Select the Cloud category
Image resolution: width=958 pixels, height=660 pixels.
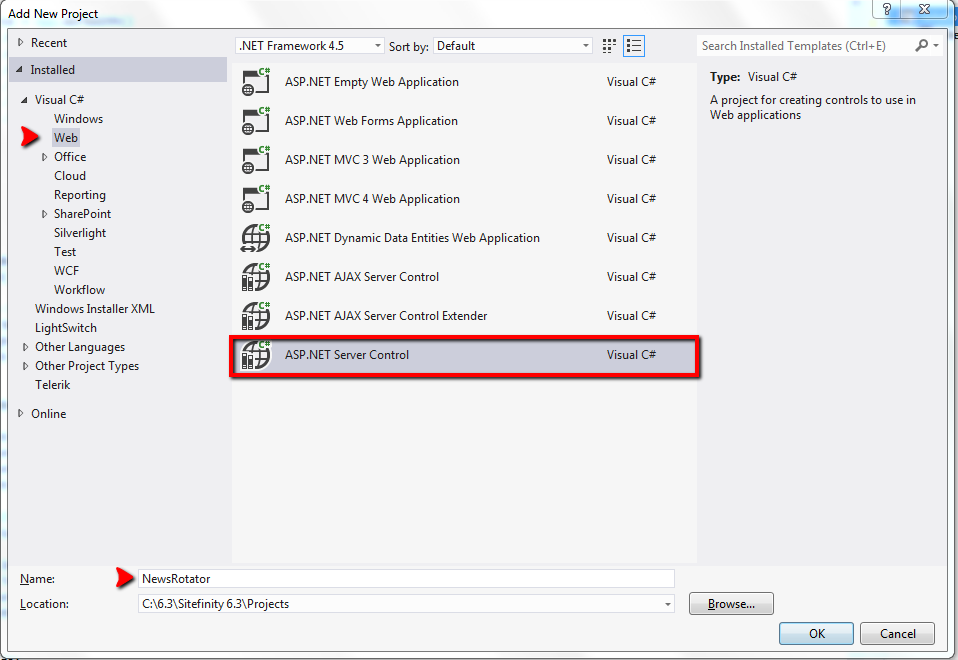70,176
